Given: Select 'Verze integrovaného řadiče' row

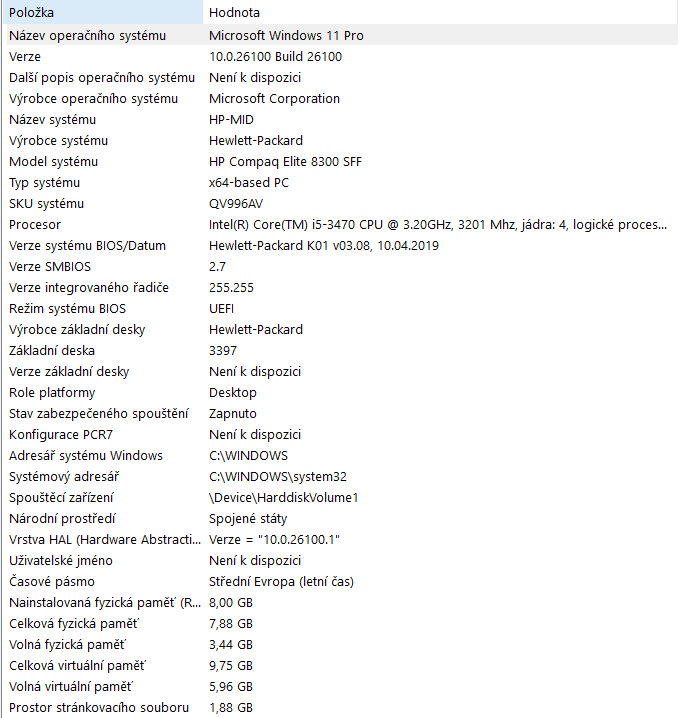Looking at the screenshot, I should [340, 288].
